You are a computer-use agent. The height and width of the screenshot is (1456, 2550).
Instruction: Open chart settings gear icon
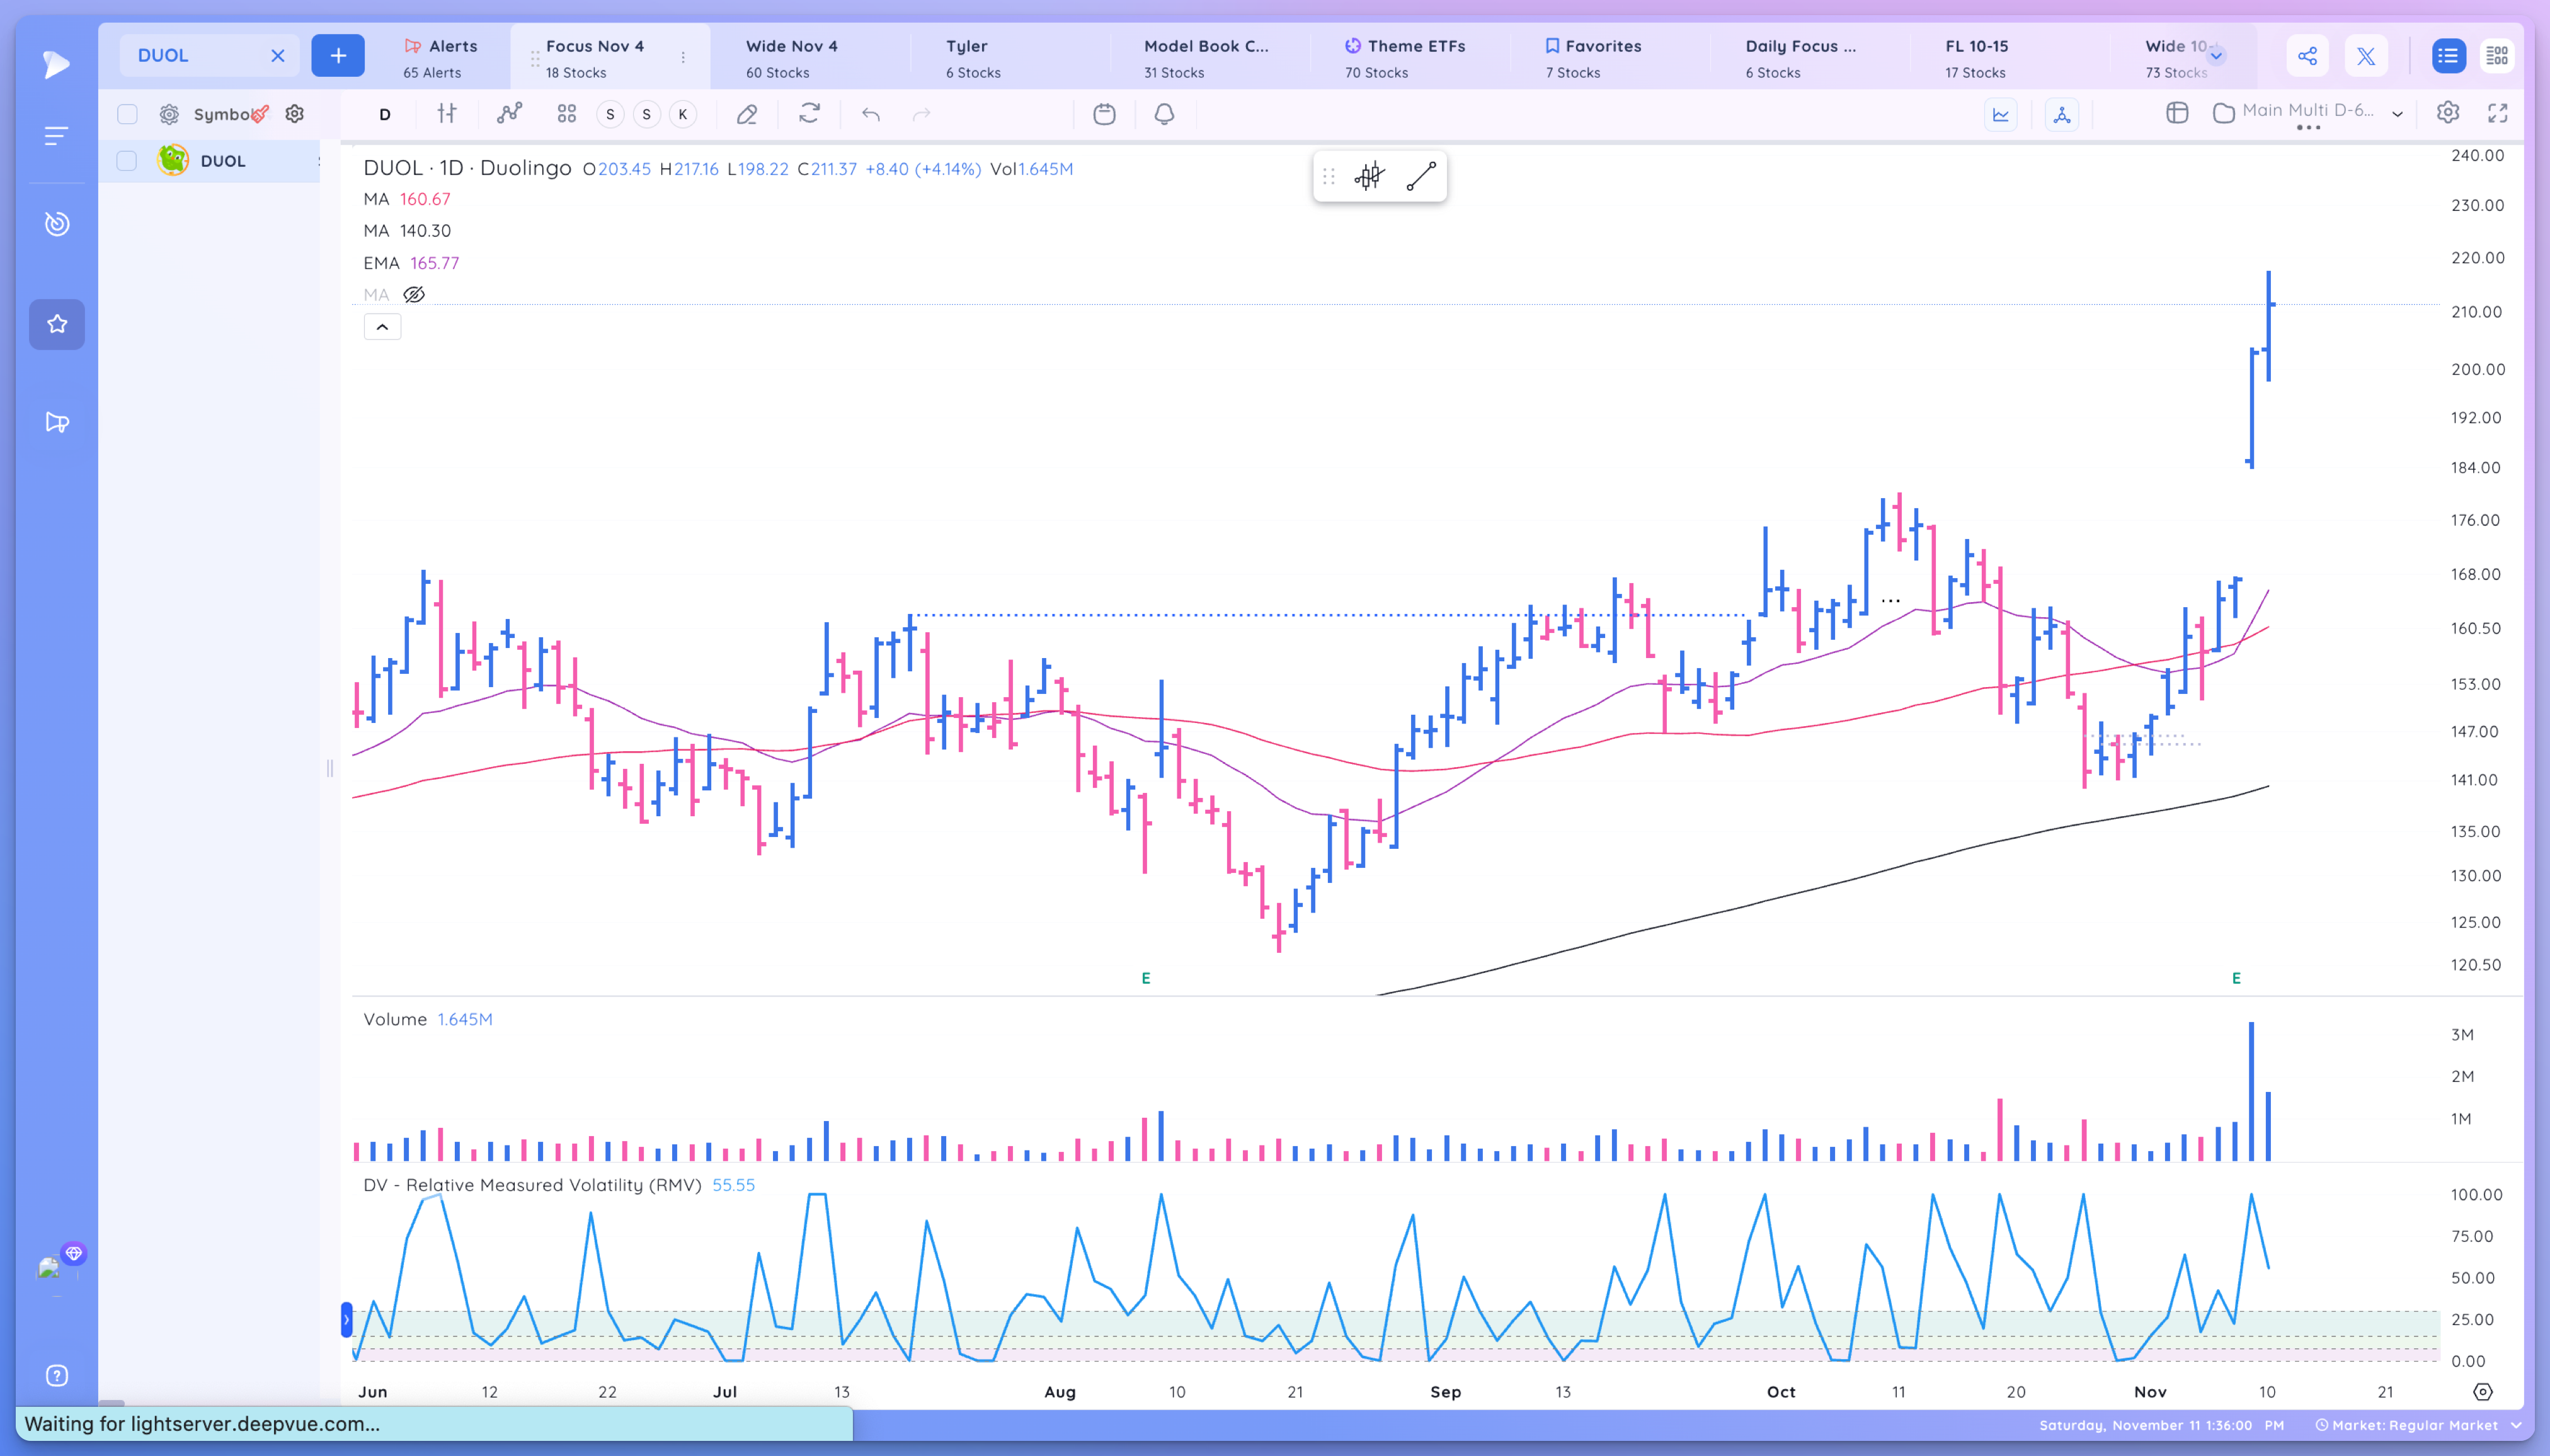coord(2448,113)
